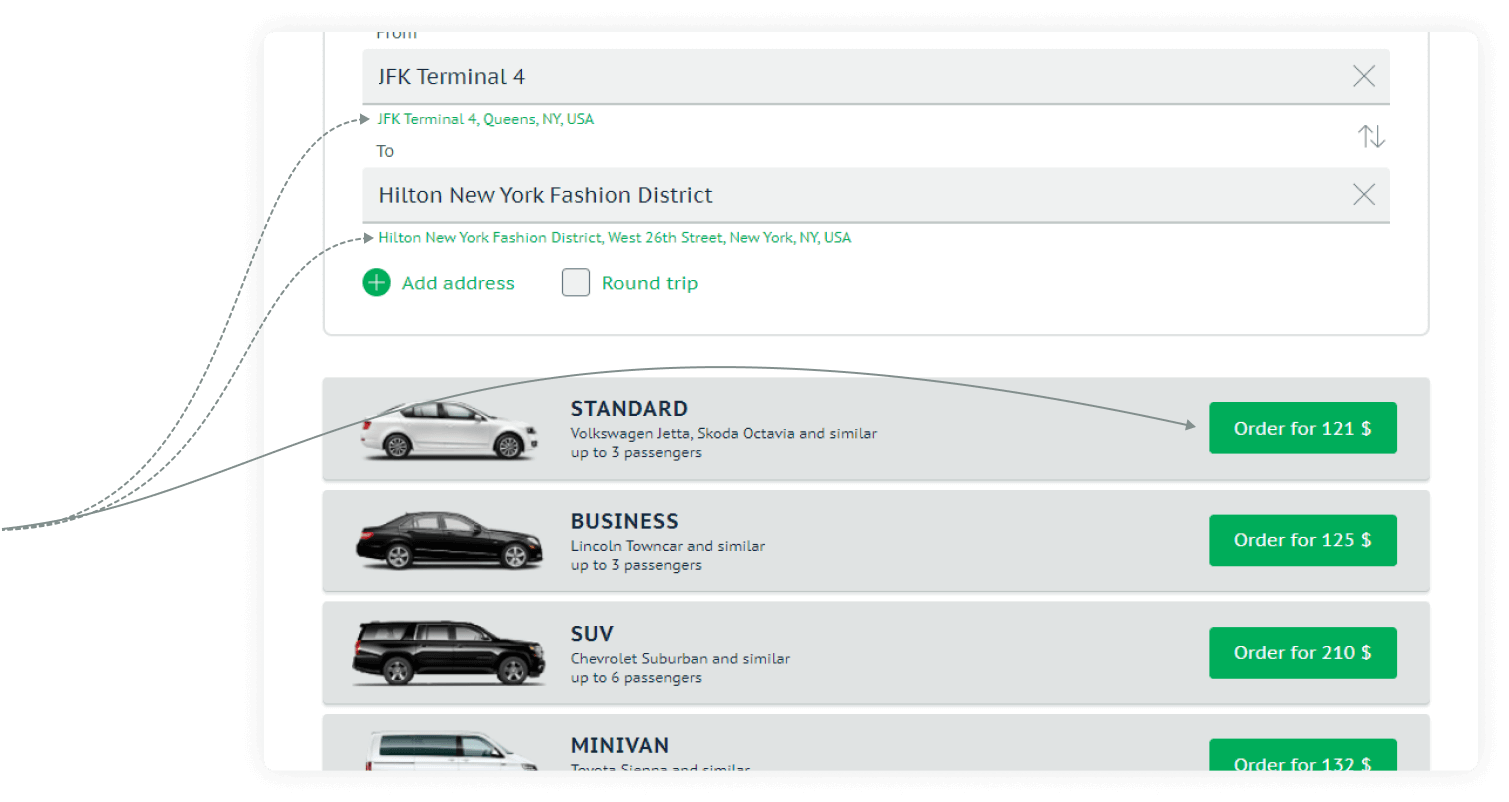Order the MINIVAN for 132 $
This screenshot has width=1509, height=802.
1302,763
